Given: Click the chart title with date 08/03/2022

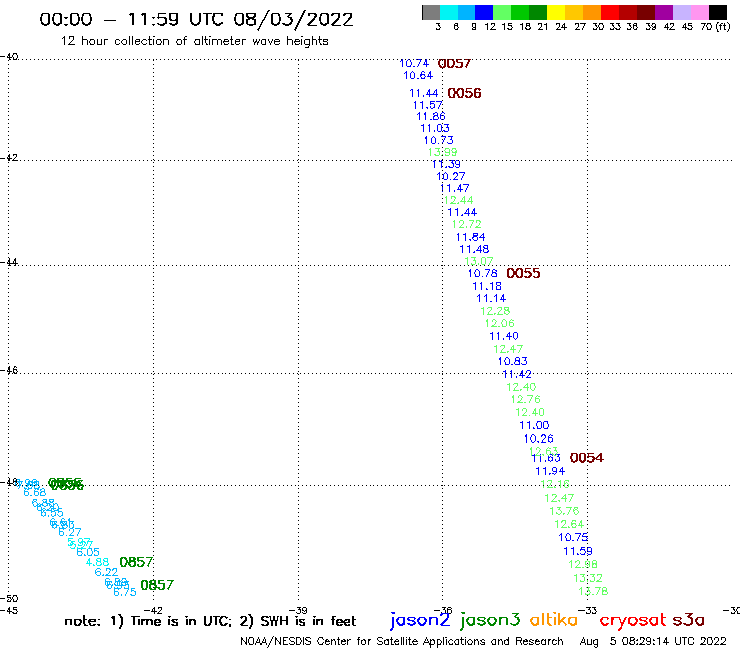Looking at the screenshot, I should pos(196,20).
